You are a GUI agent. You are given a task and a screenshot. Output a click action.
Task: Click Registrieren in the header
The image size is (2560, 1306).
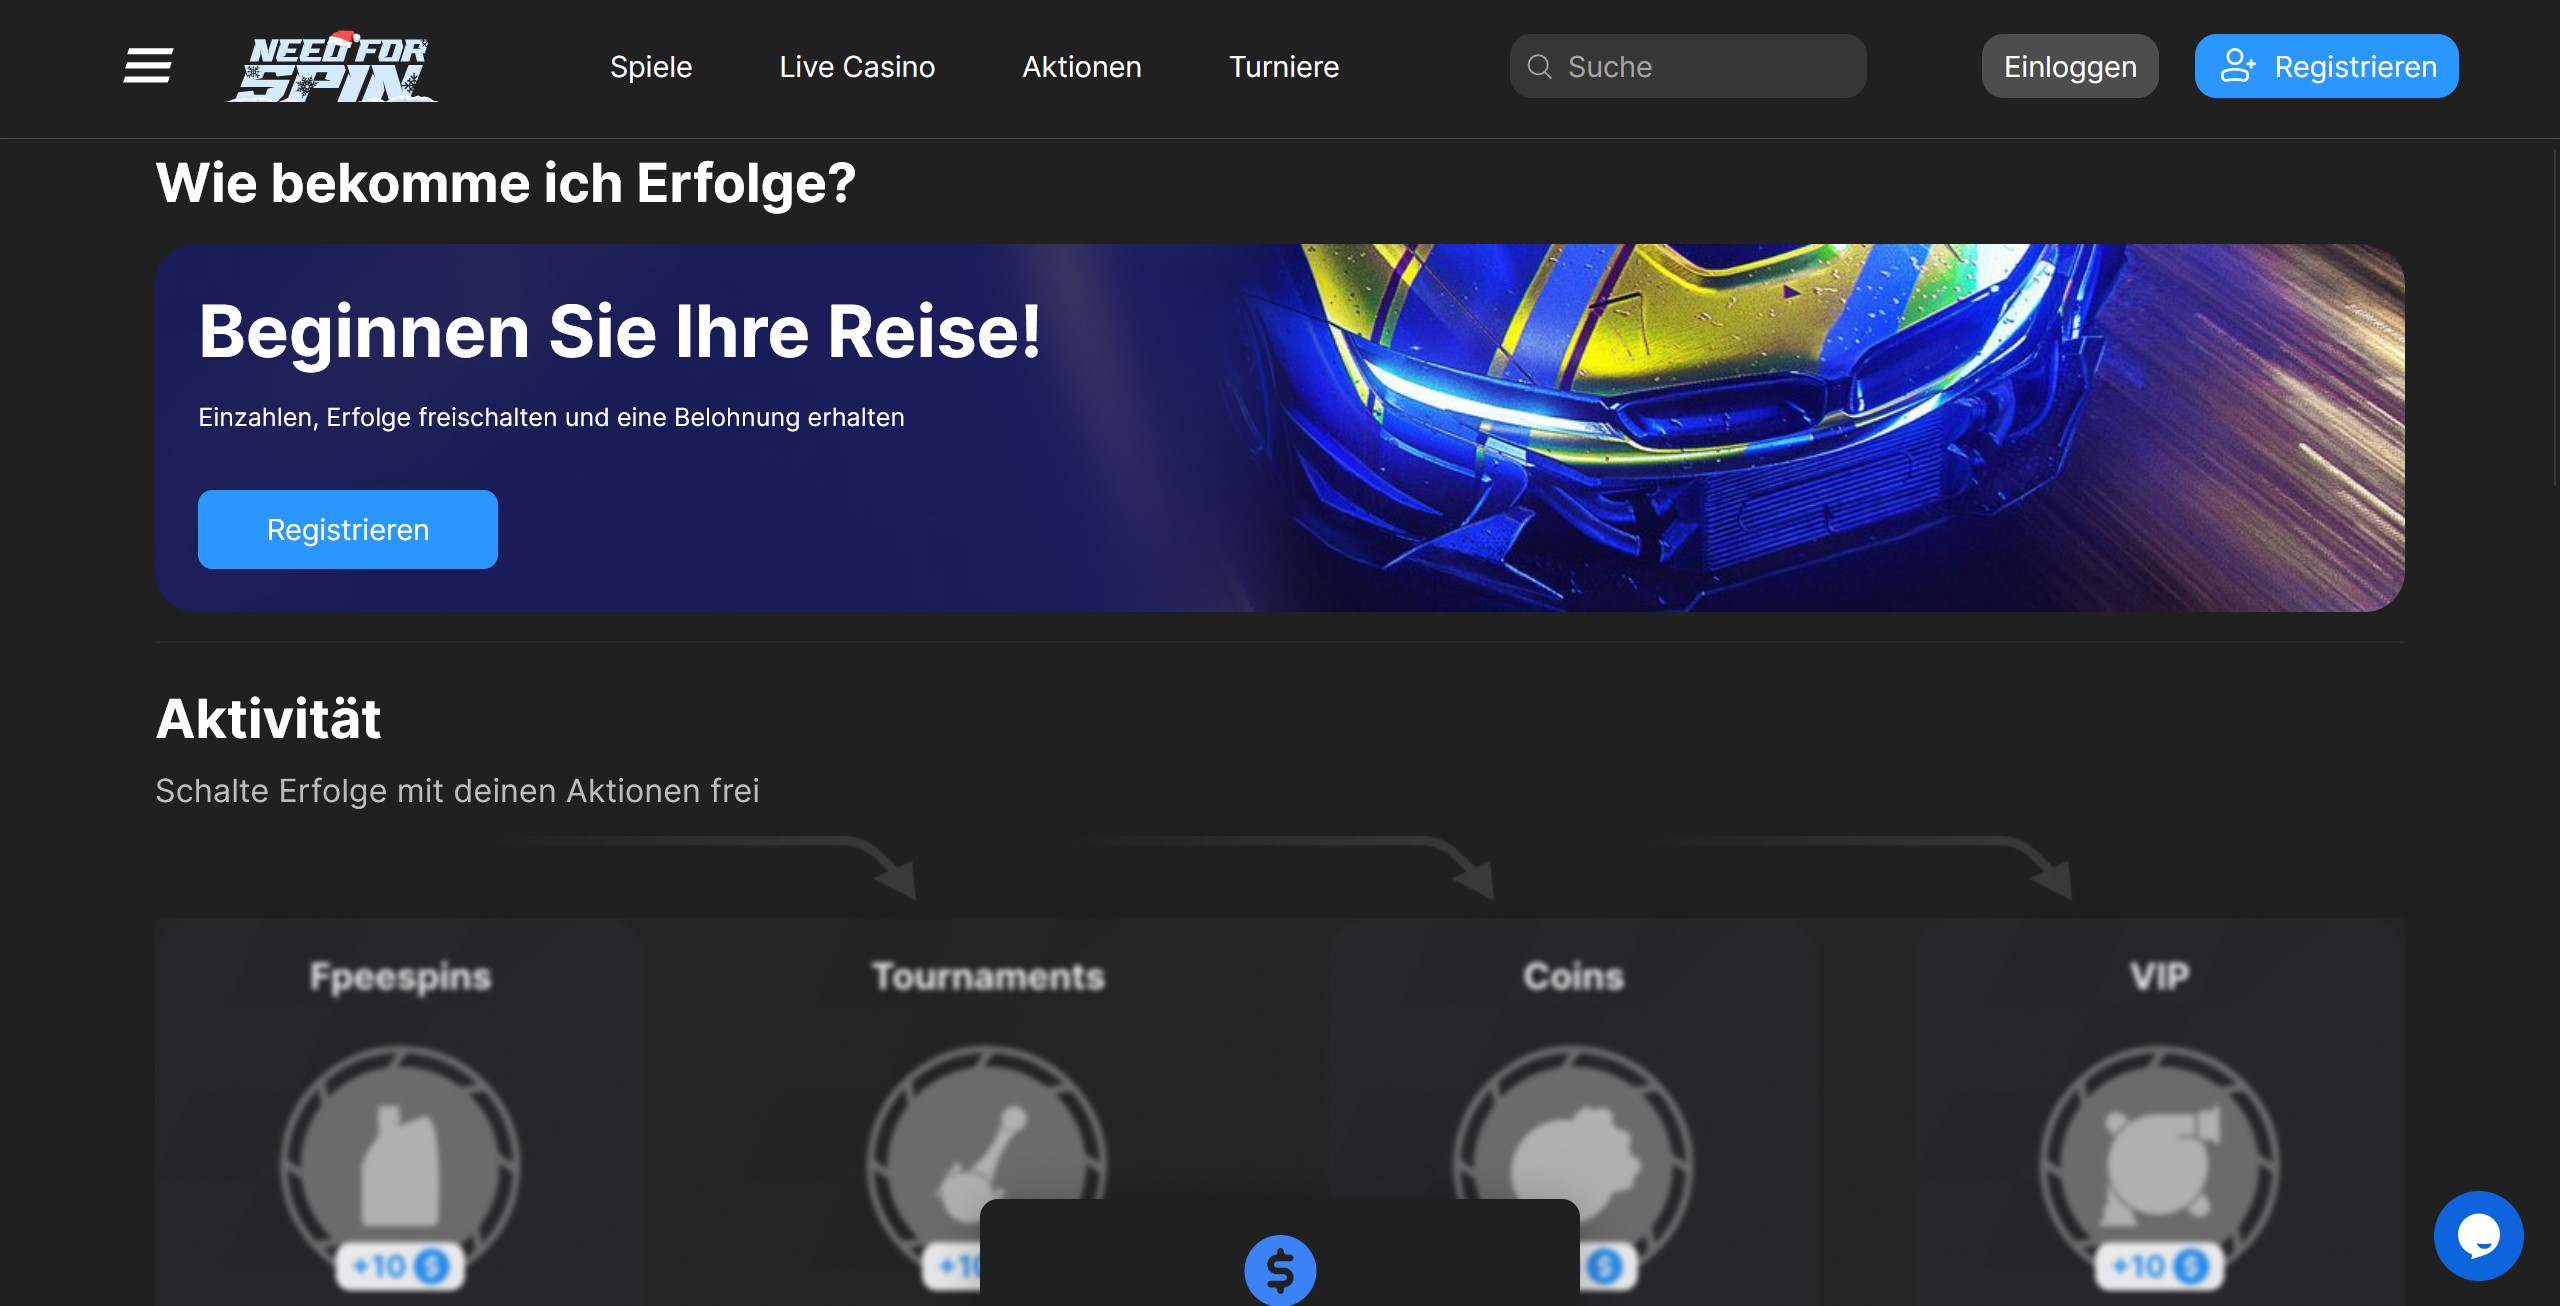click(x=2327, y=66)
